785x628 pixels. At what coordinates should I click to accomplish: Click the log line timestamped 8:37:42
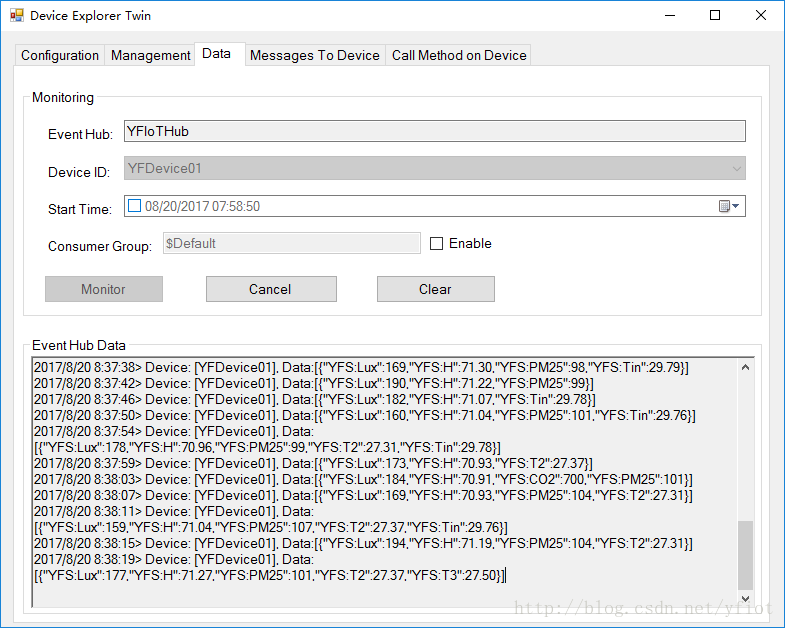(x=313, y=384)
